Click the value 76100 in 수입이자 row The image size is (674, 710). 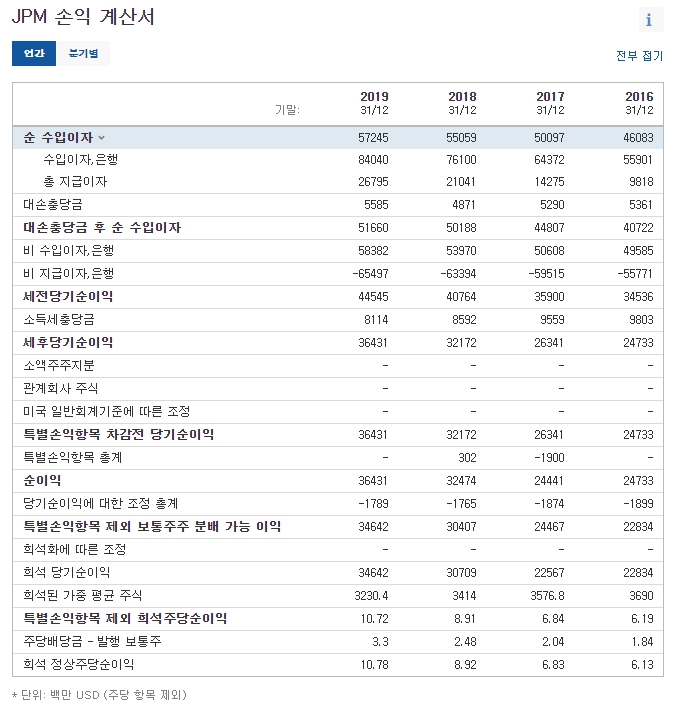(461, 160)
